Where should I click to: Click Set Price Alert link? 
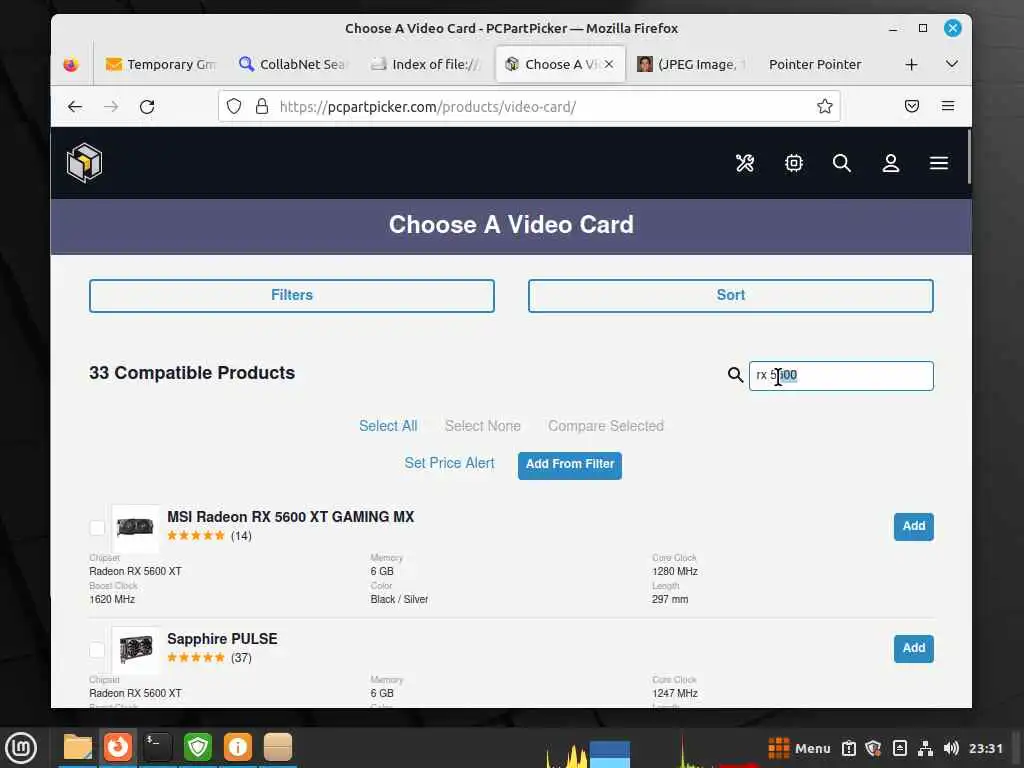[449, 463]
